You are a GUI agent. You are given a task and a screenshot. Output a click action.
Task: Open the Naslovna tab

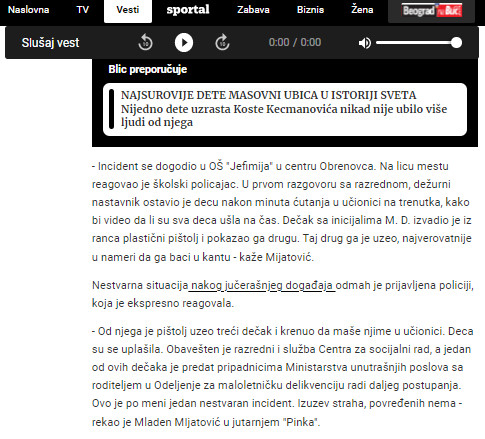[x=28, y=10]
